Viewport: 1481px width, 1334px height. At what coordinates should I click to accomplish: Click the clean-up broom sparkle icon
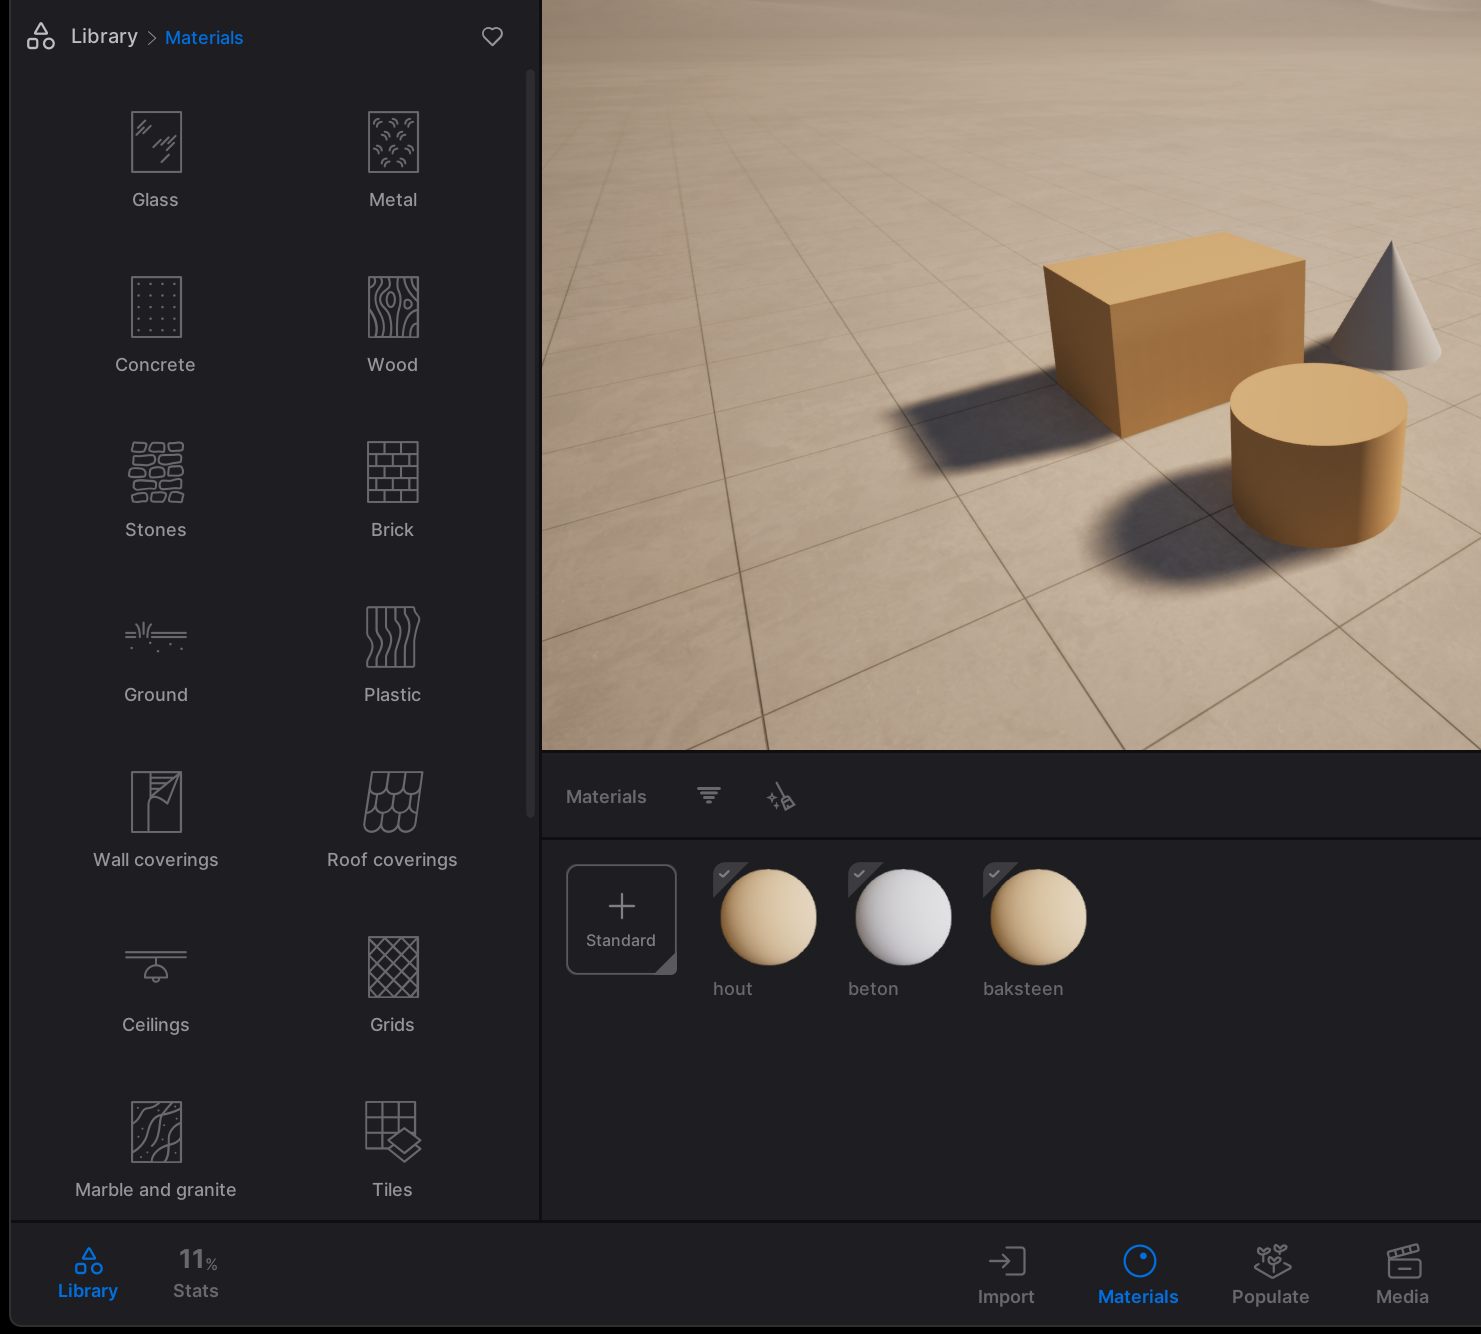[781, 797]
